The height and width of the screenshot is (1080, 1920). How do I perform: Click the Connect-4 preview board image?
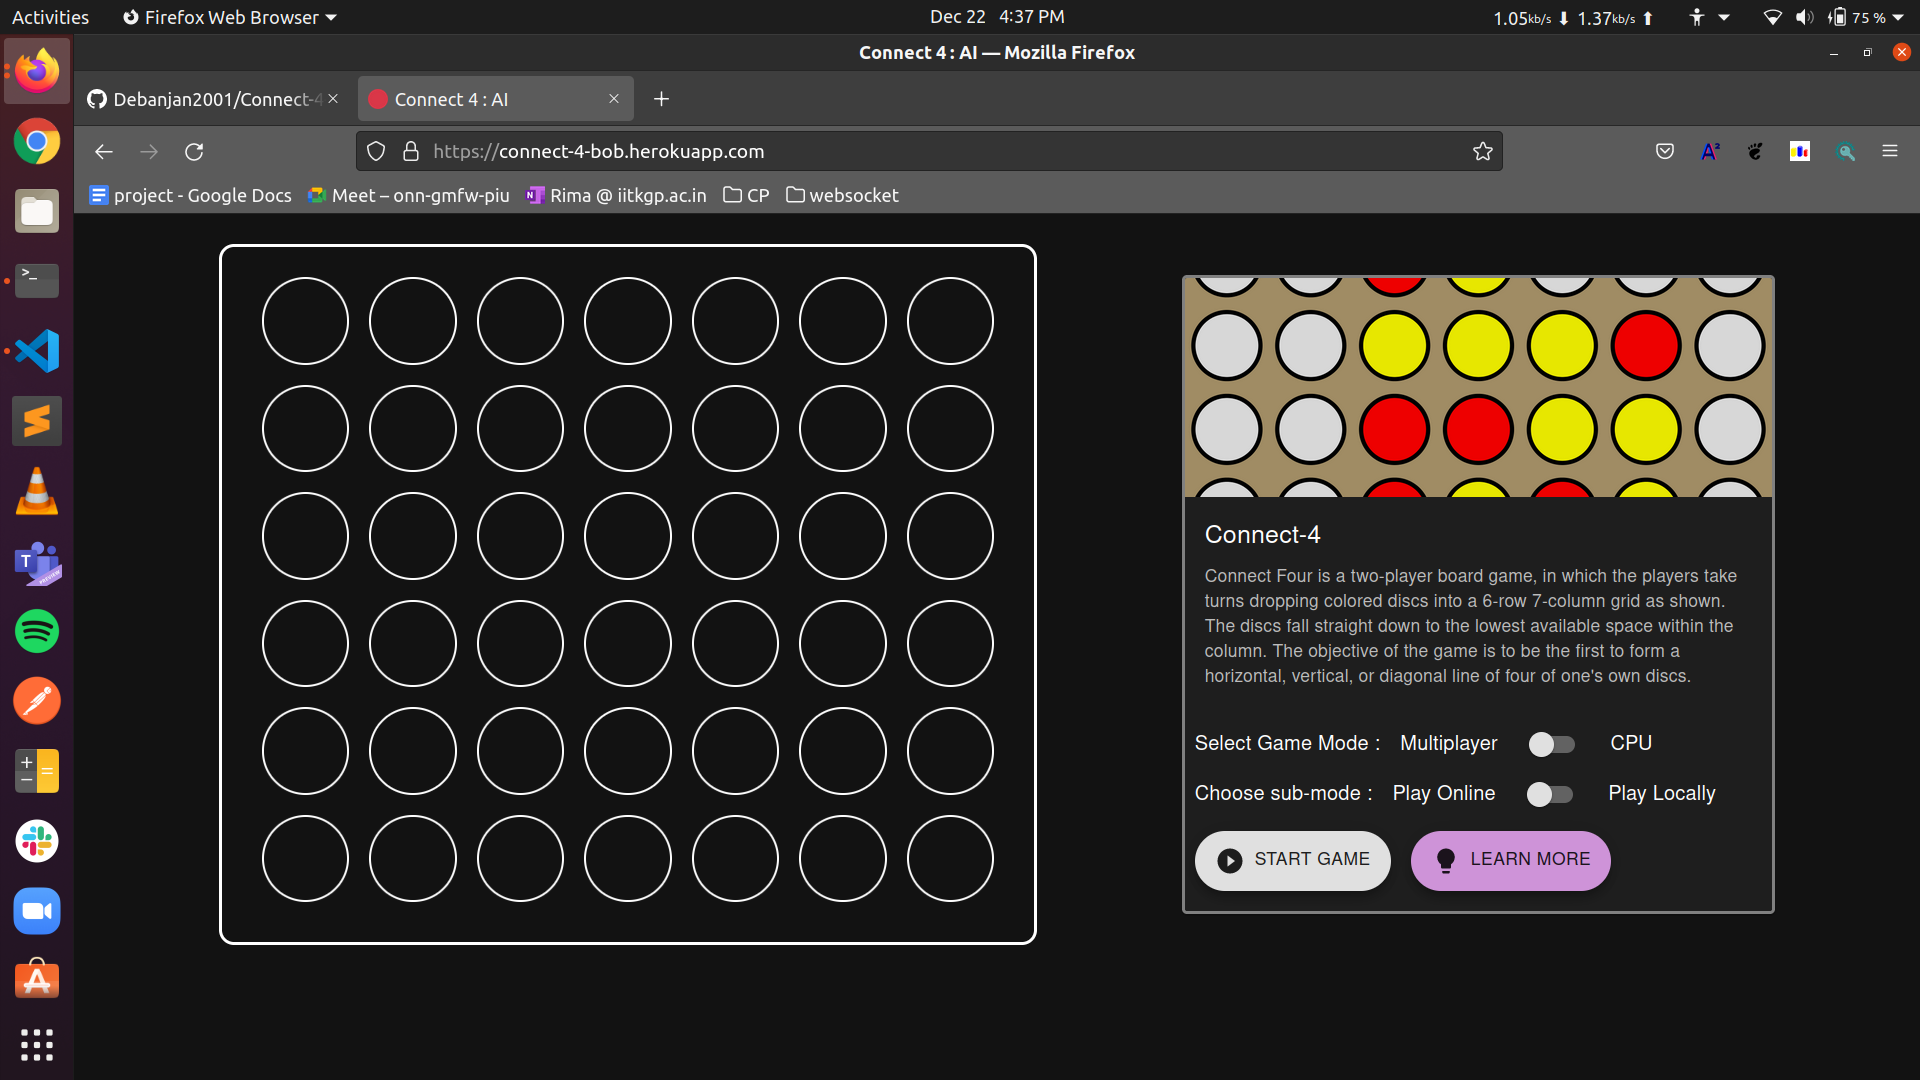pos(1478,387)
